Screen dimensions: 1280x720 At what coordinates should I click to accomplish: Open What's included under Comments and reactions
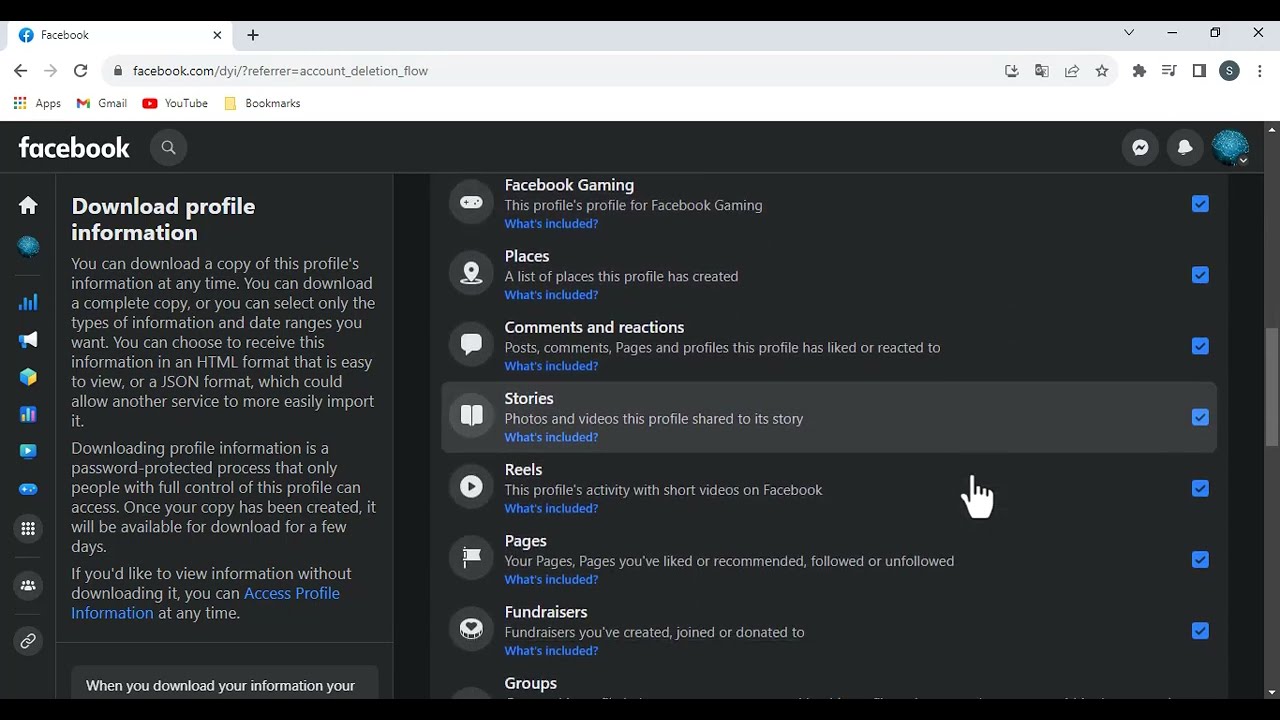click(x=551, y=366)
